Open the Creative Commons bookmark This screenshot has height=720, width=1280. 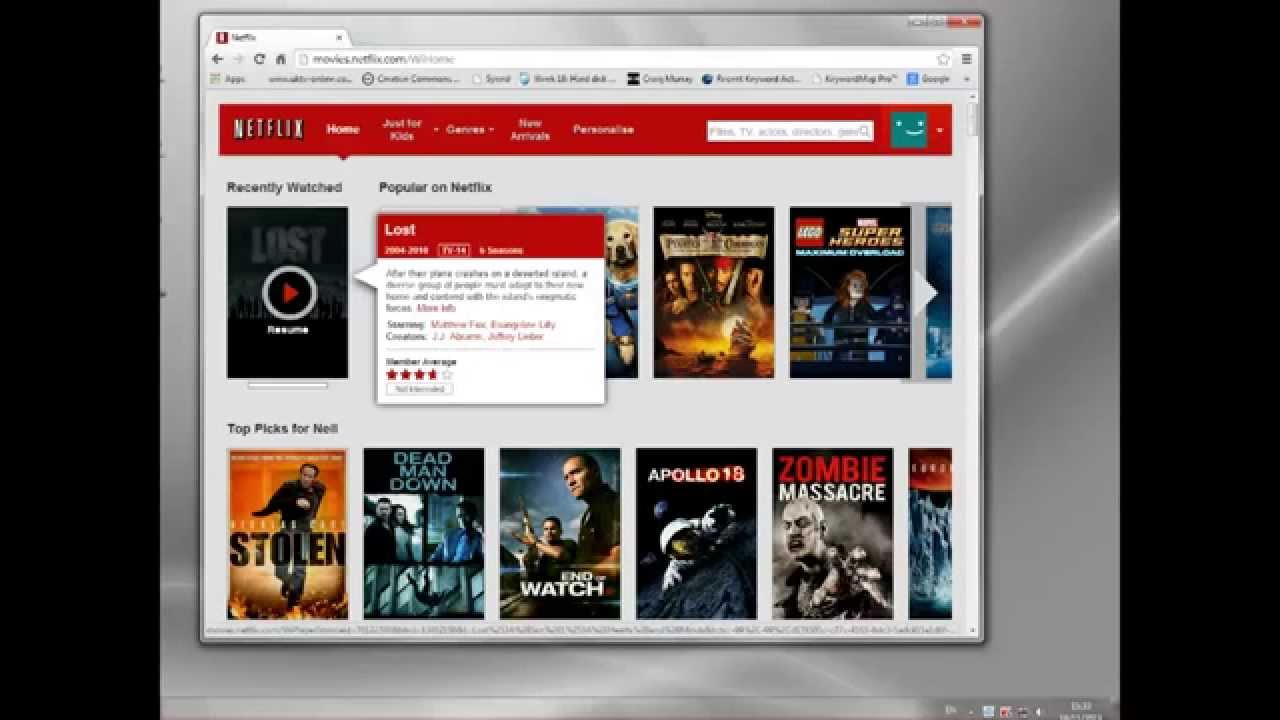(410, 78)
